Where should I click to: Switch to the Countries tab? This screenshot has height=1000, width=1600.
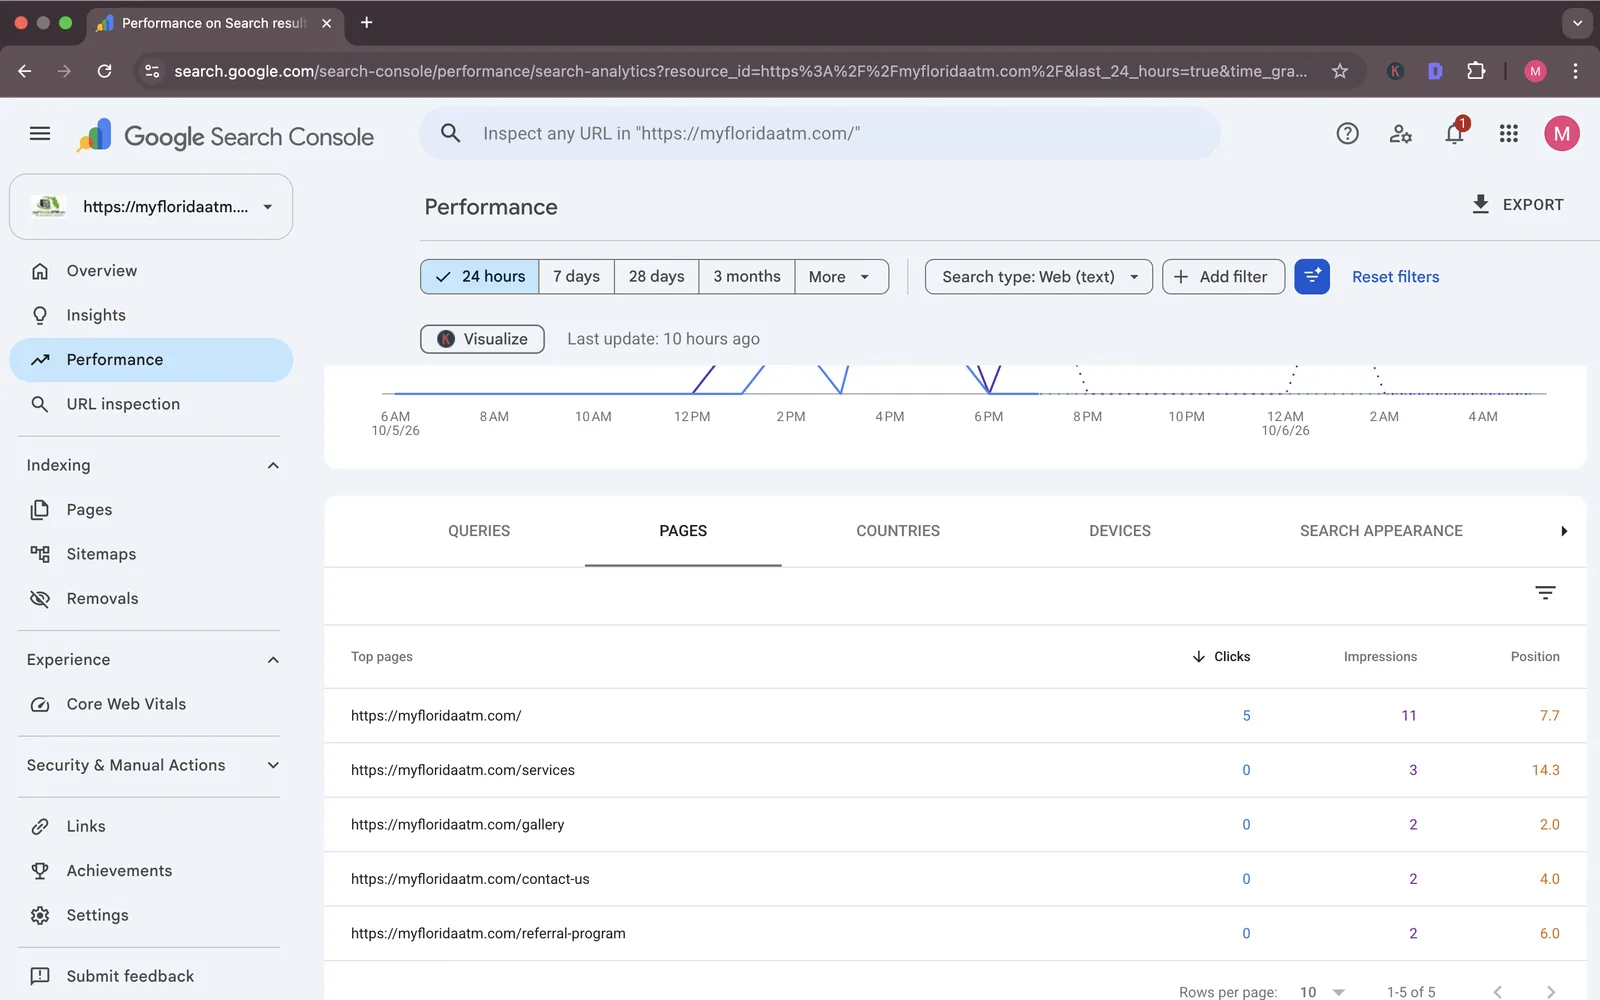coord(898,531)
